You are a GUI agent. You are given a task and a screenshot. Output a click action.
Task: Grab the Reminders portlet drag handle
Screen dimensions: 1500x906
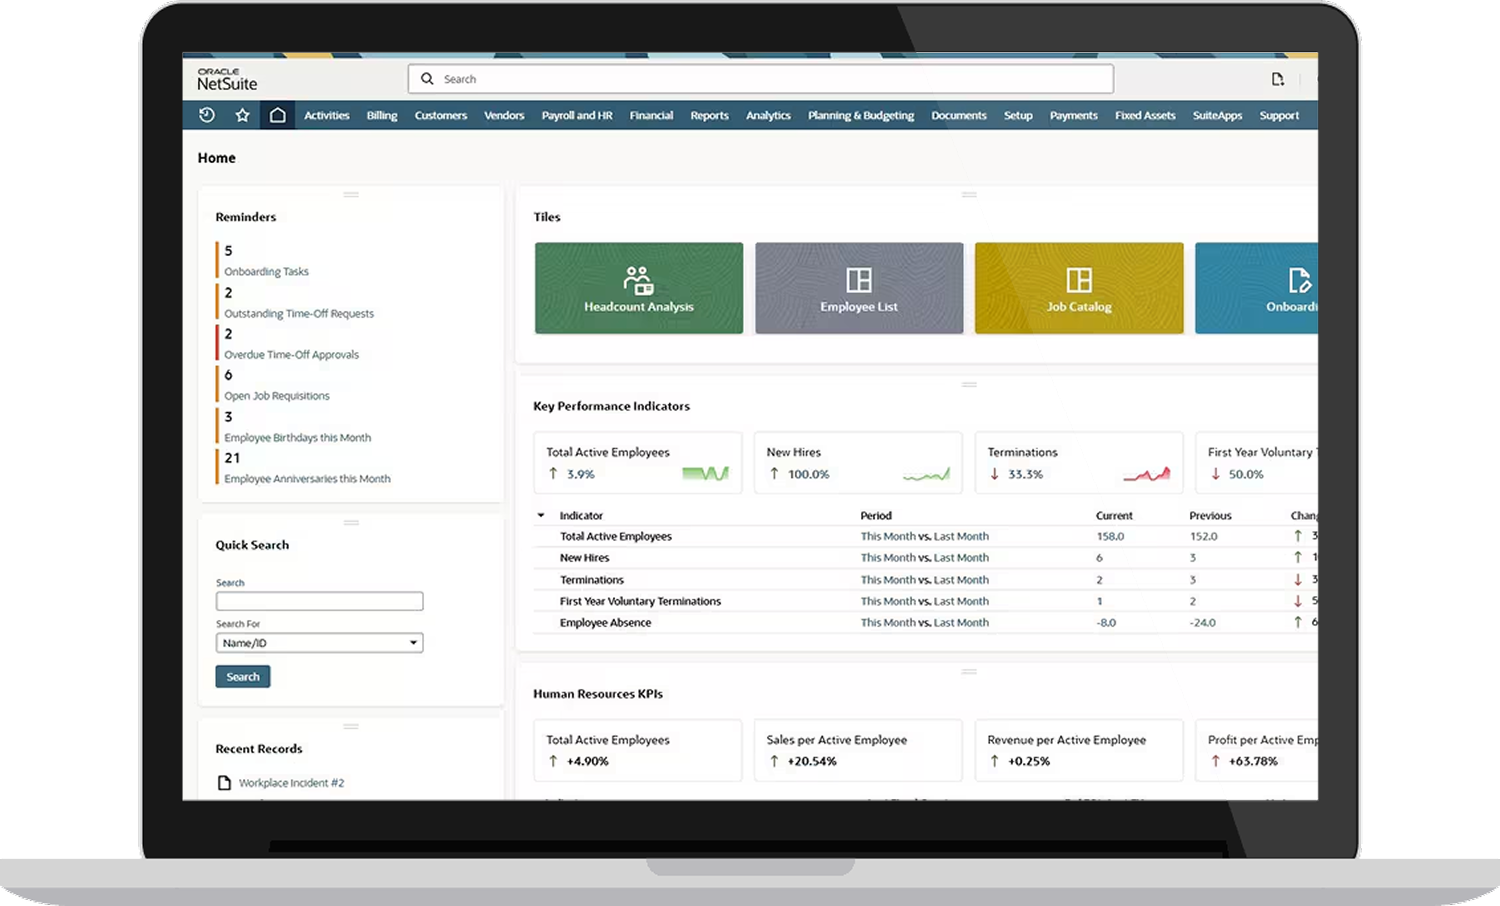click(351, 194)
